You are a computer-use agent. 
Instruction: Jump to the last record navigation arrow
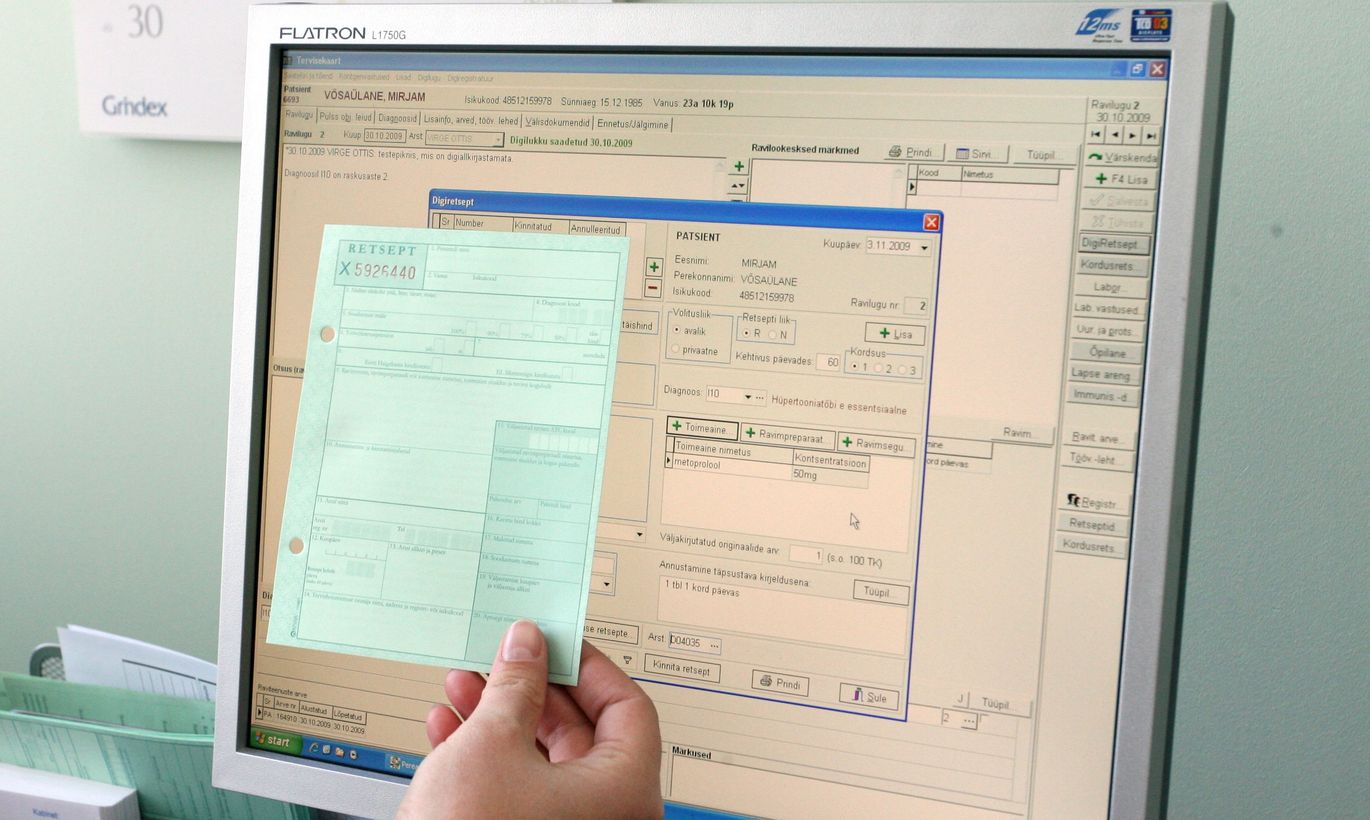click(x=1151, y=135)
